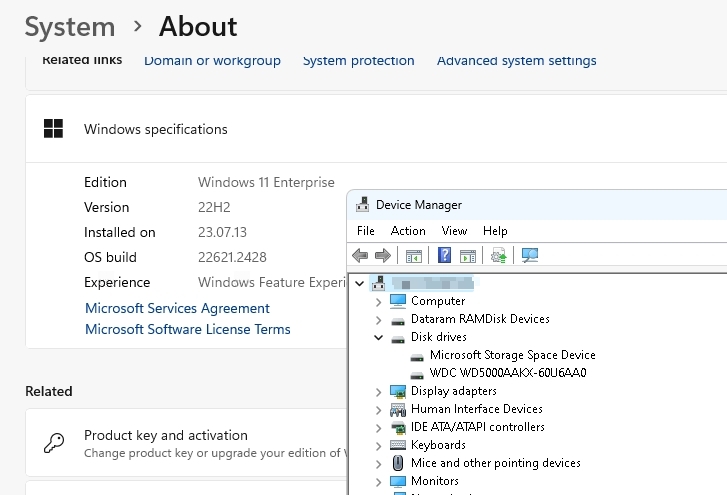Select the Keyboards label
727x495 pixels.
pyautogui.click(x=438, y=445)
